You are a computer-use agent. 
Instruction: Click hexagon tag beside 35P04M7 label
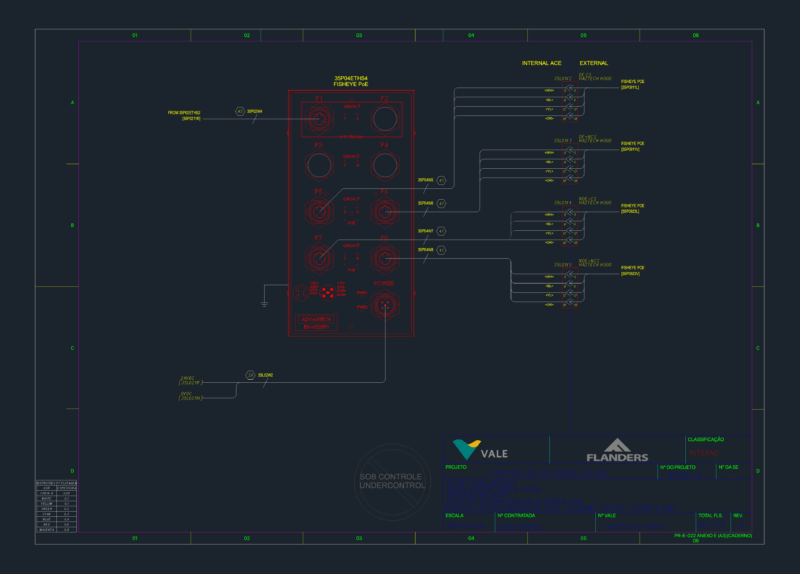click(x=441, y=231)
